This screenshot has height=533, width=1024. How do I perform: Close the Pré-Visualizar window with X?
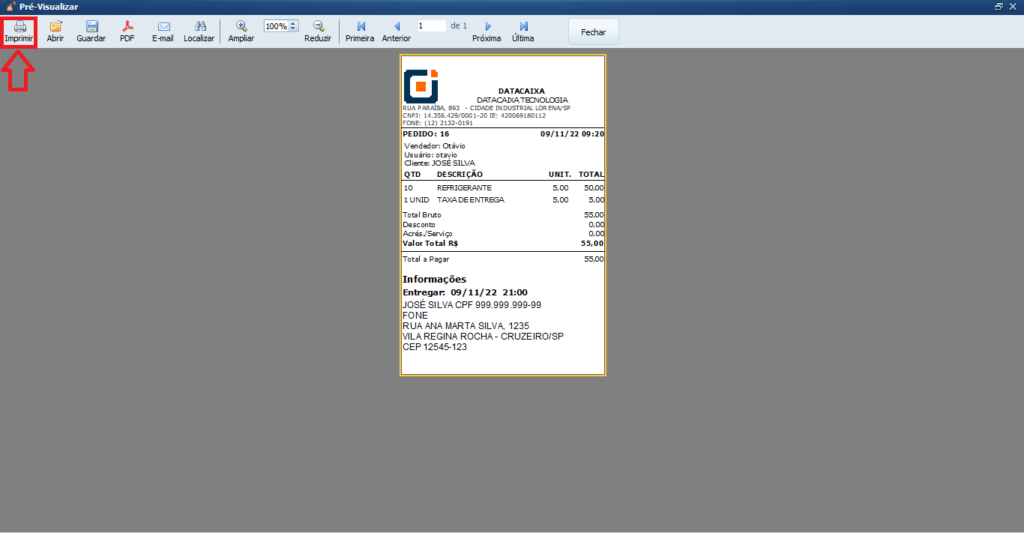pyautogui.click(x=1013, y=6)
